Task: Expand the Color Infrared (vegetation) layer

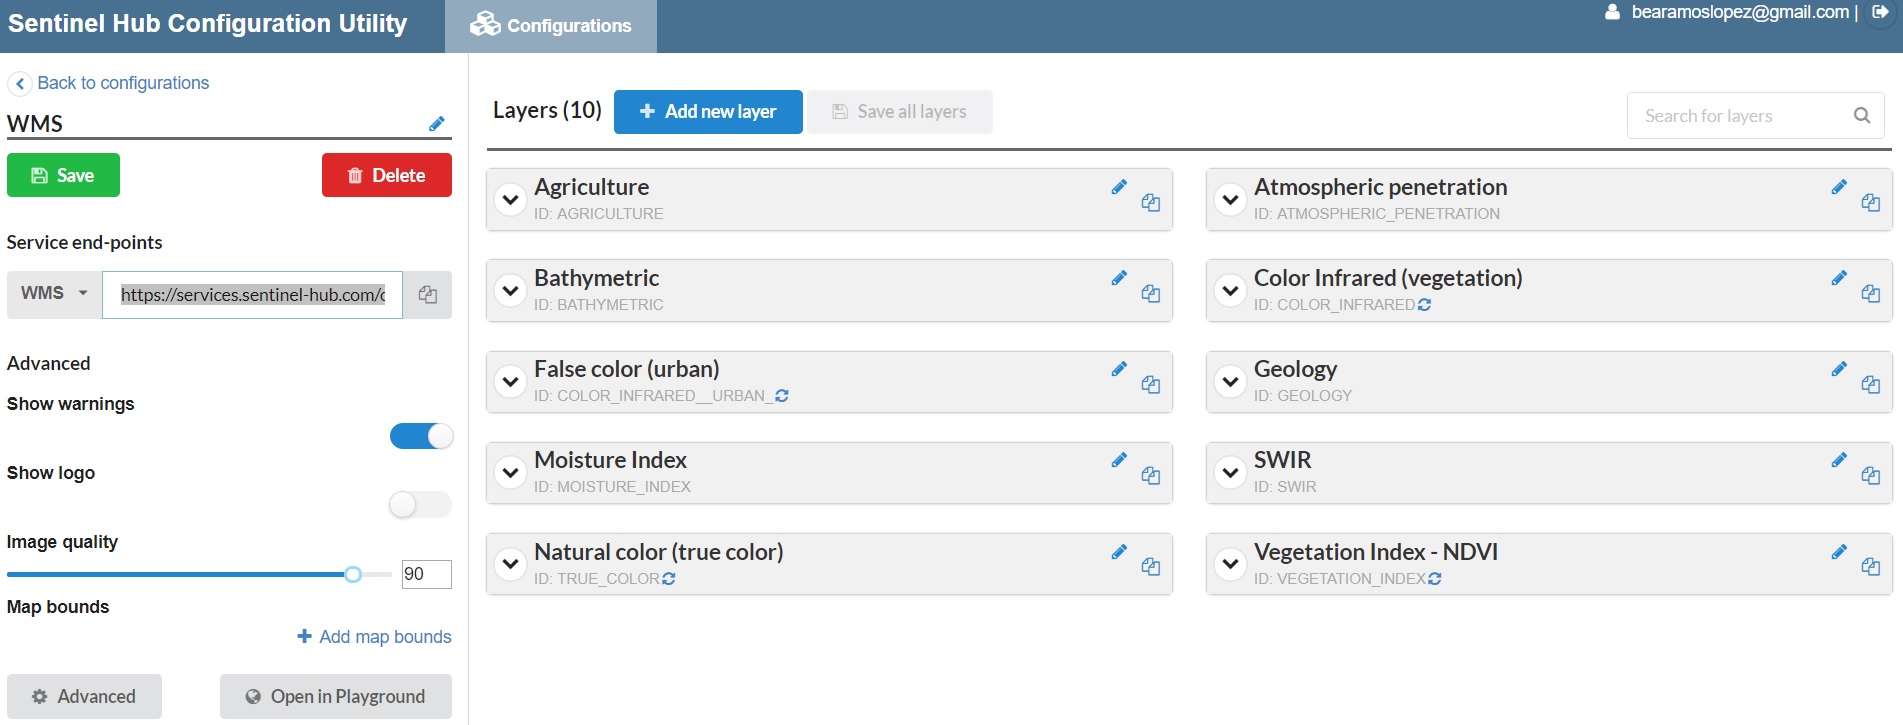Action: 1231,291
